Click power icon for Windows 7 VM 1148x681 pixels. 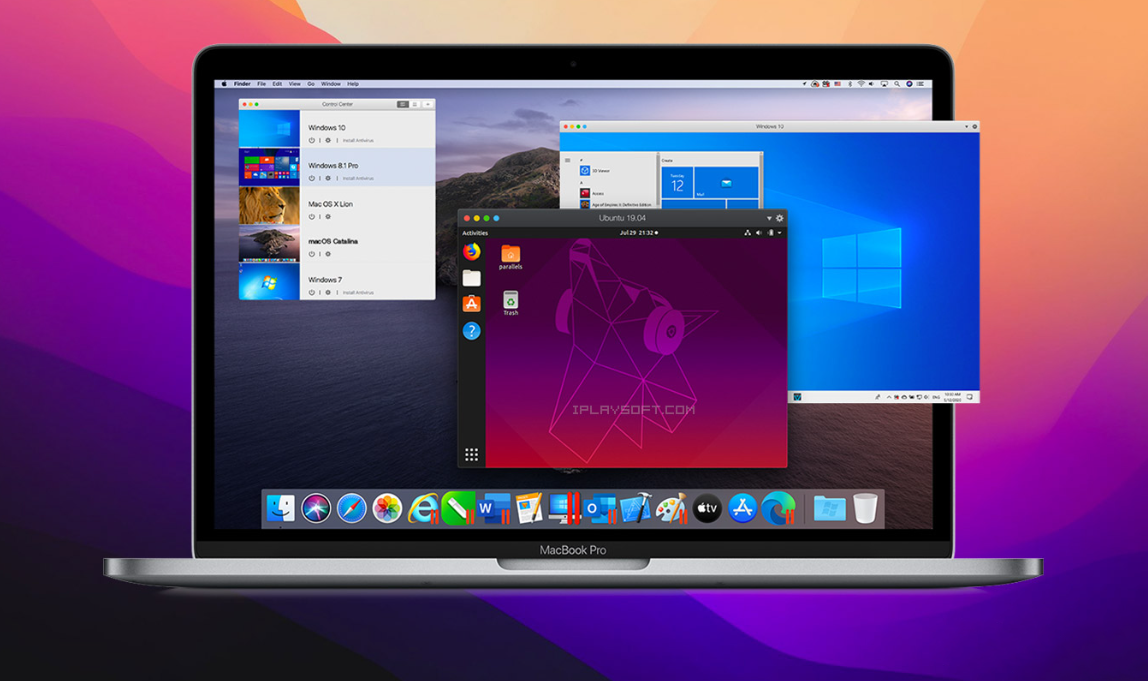point(311,292)
